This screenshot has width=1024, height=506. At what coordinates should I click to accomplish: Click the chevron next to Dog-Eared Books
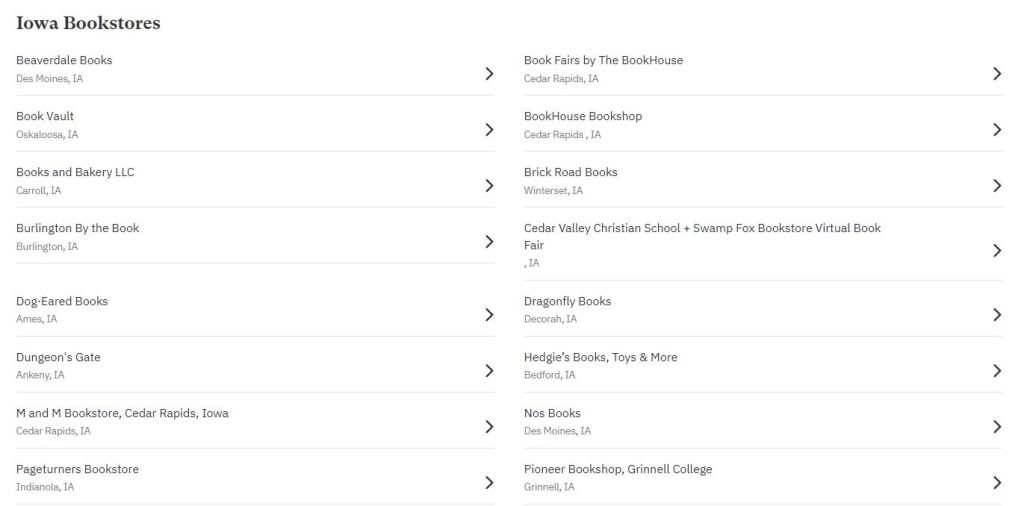pos(489,314)
